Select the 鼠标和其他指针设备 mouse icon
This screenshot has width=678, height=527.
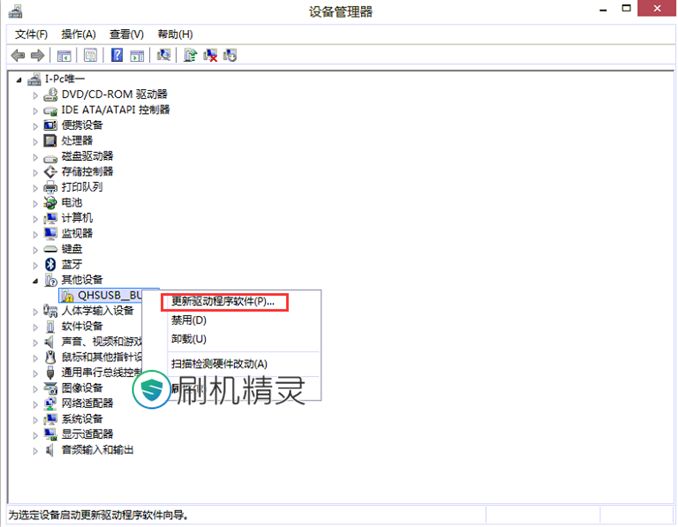pos(50,357)
